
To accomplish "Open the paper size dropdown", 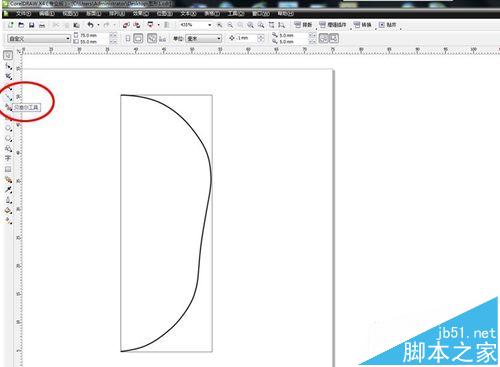I will 68,39.
